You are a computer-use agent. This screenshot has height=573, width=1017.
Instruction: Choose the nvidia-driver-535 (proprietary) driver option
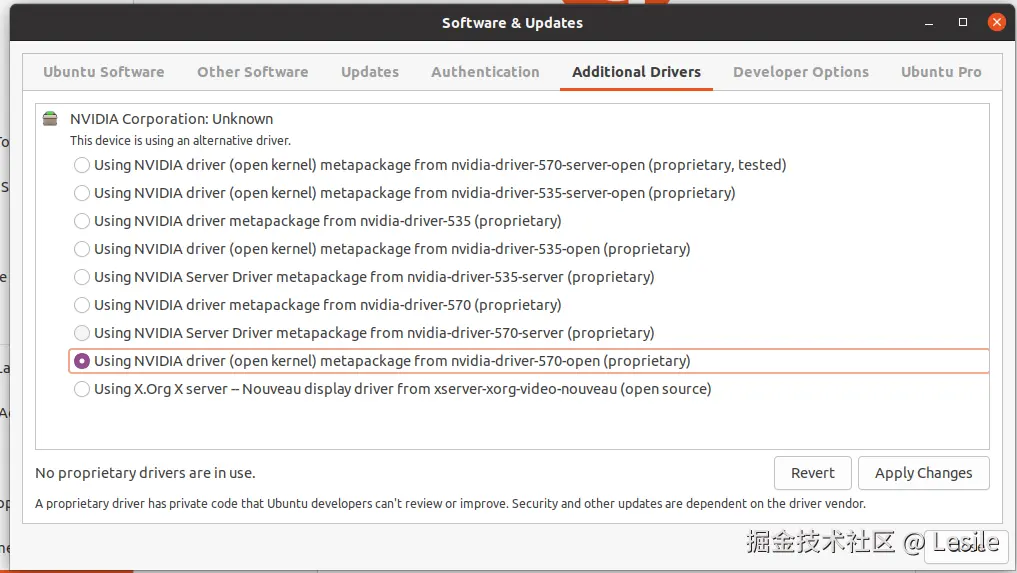[82, 221]
